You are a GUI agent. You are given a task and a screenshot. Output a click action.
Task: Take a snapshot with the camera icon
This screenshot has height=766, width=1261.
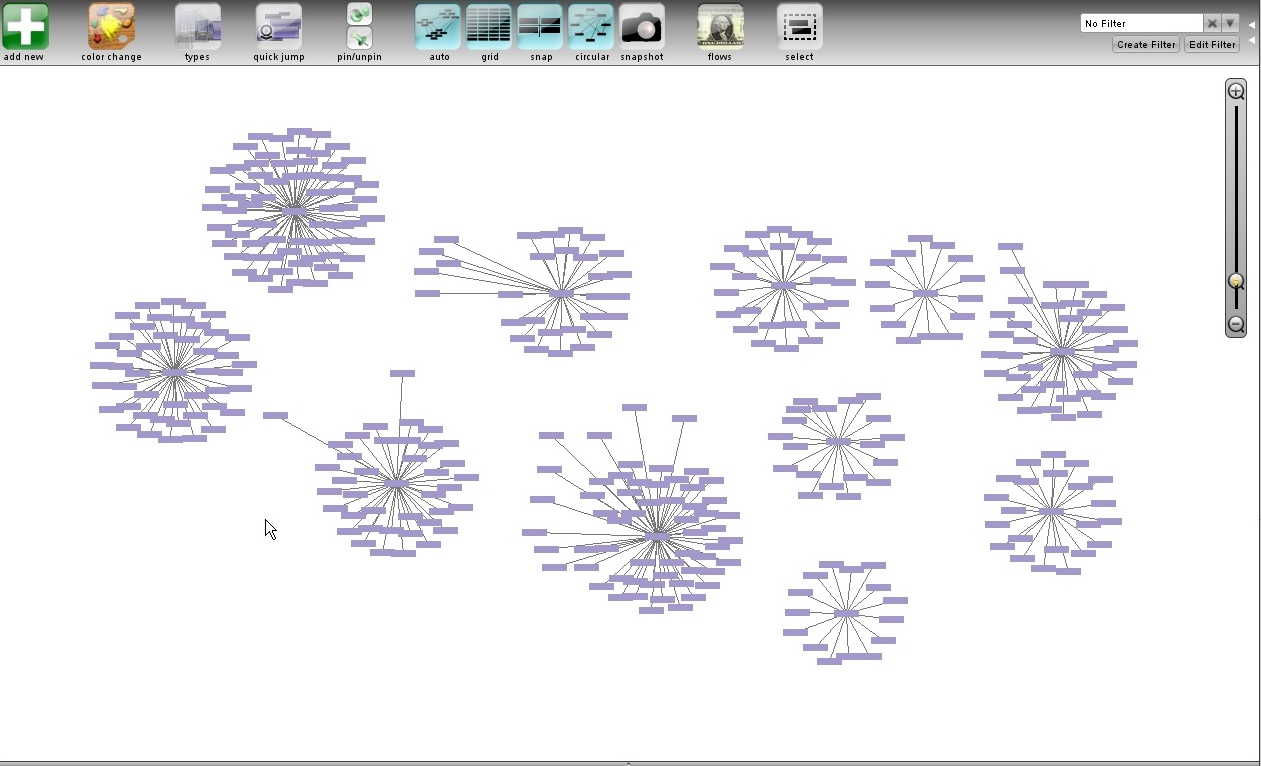coord(642,26)
